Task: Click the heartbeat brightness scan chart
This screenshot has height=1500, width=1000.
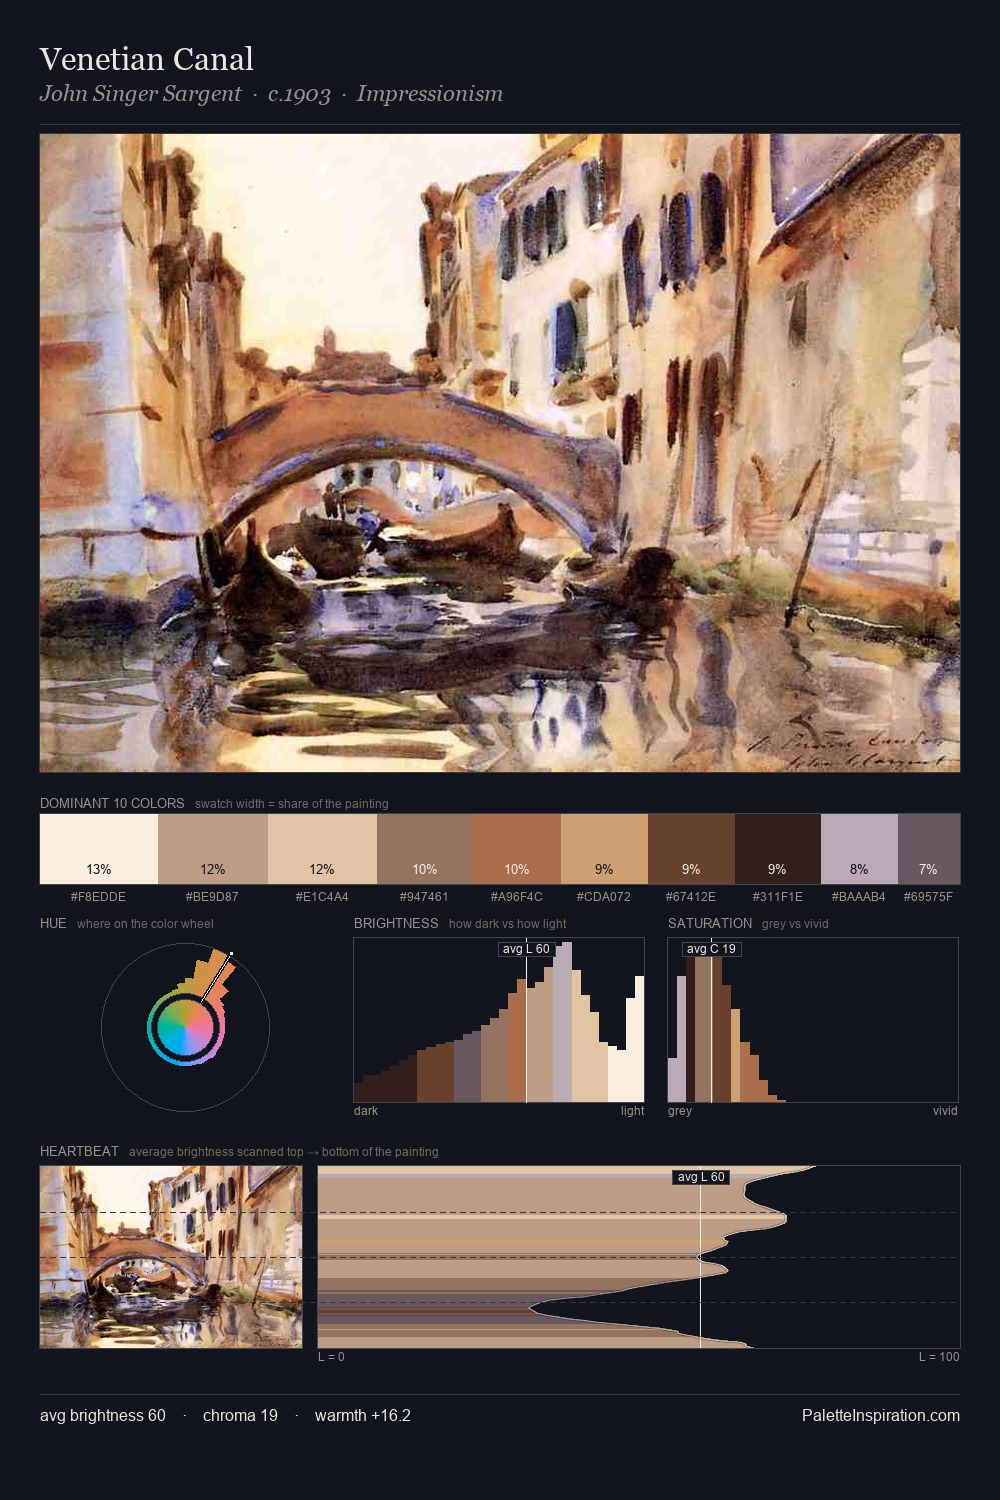Action: [x=639, y=1257]
